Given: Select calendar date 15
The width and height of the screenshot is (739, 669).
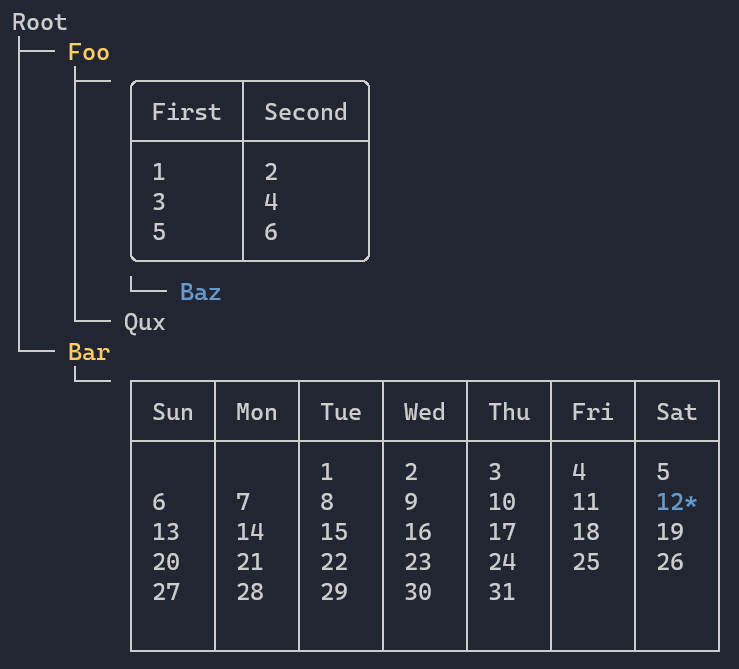Looking at the screenshot, I should 334,532.
